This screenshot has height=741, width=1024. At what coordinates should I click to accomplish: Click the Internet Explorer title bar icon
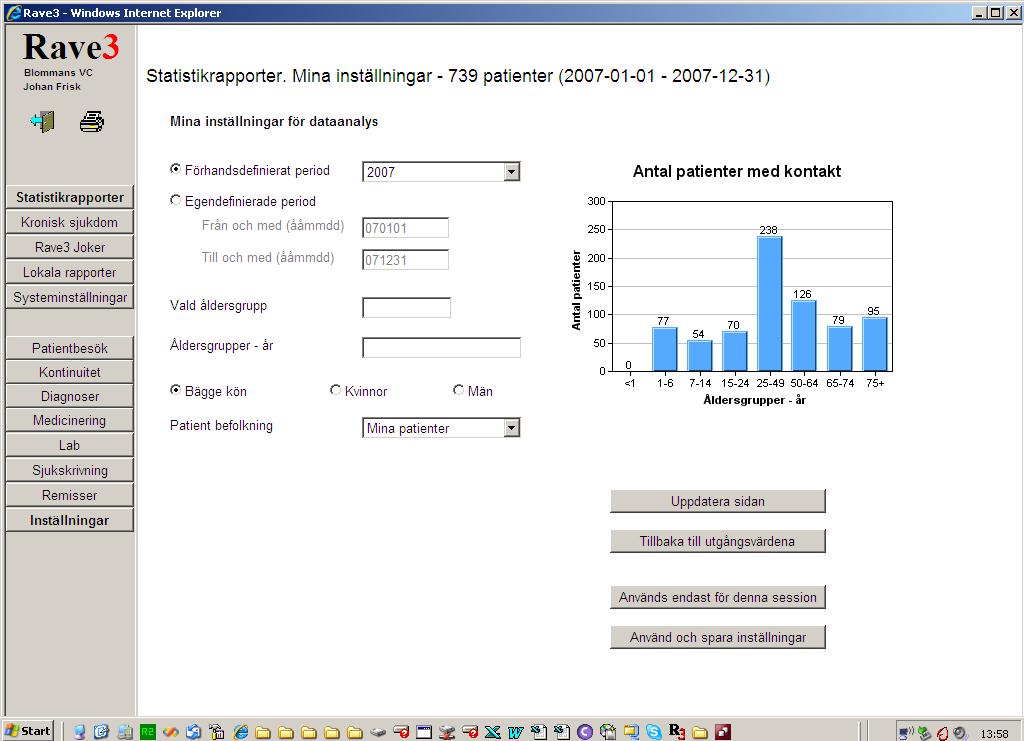12,12
